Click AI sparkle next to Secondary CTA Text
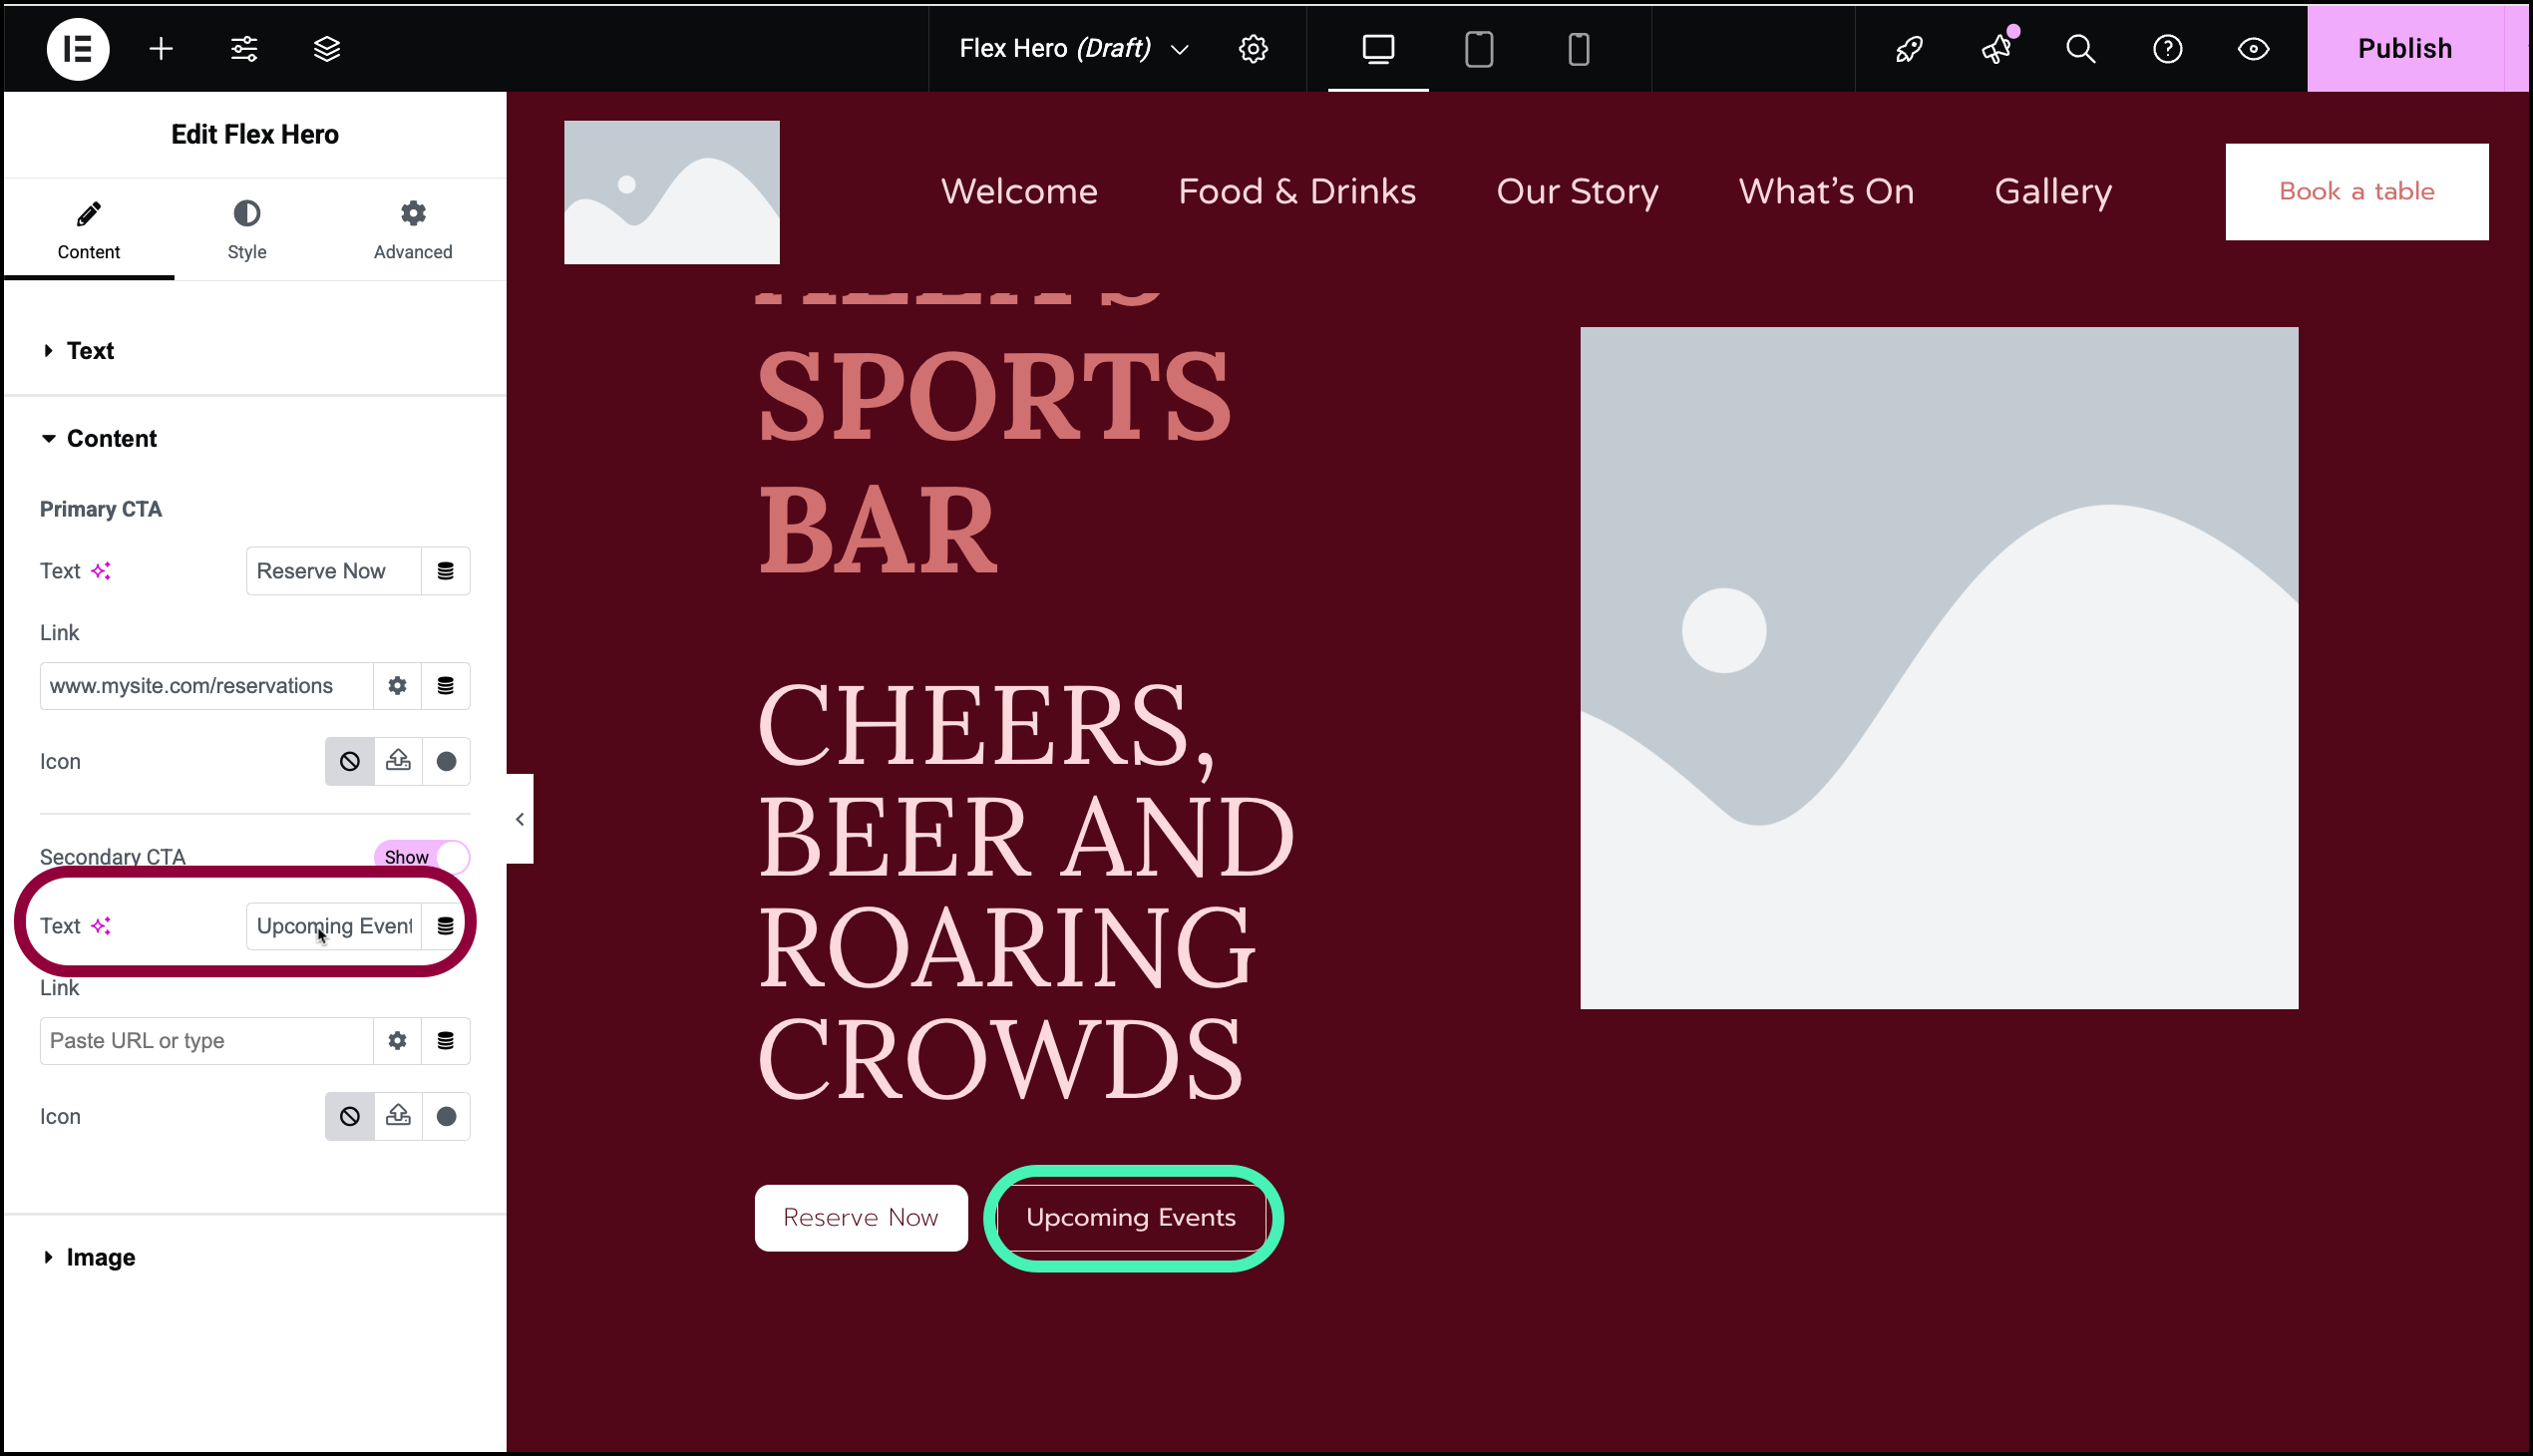 [101, 926]
